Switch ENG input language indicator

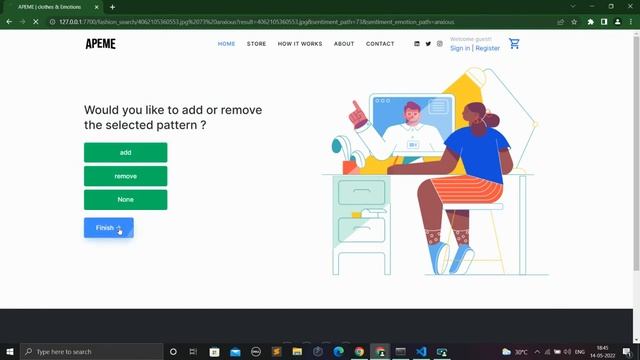pos(580,351)
